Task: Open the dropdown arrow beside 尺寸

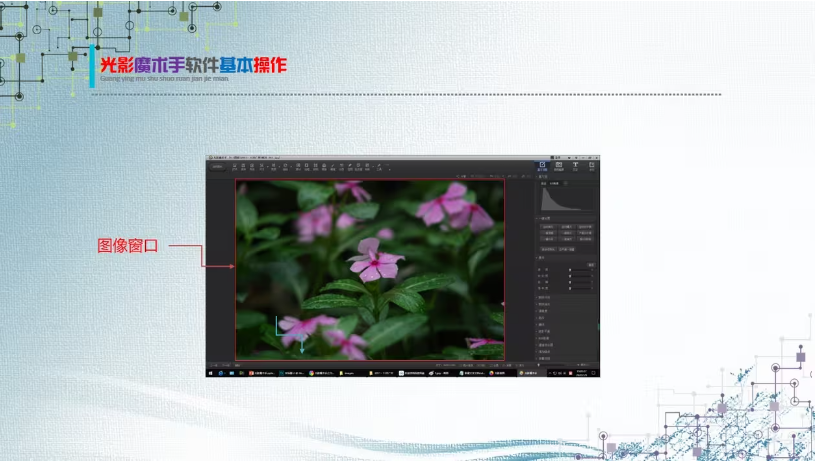Action: coord(268,167)
